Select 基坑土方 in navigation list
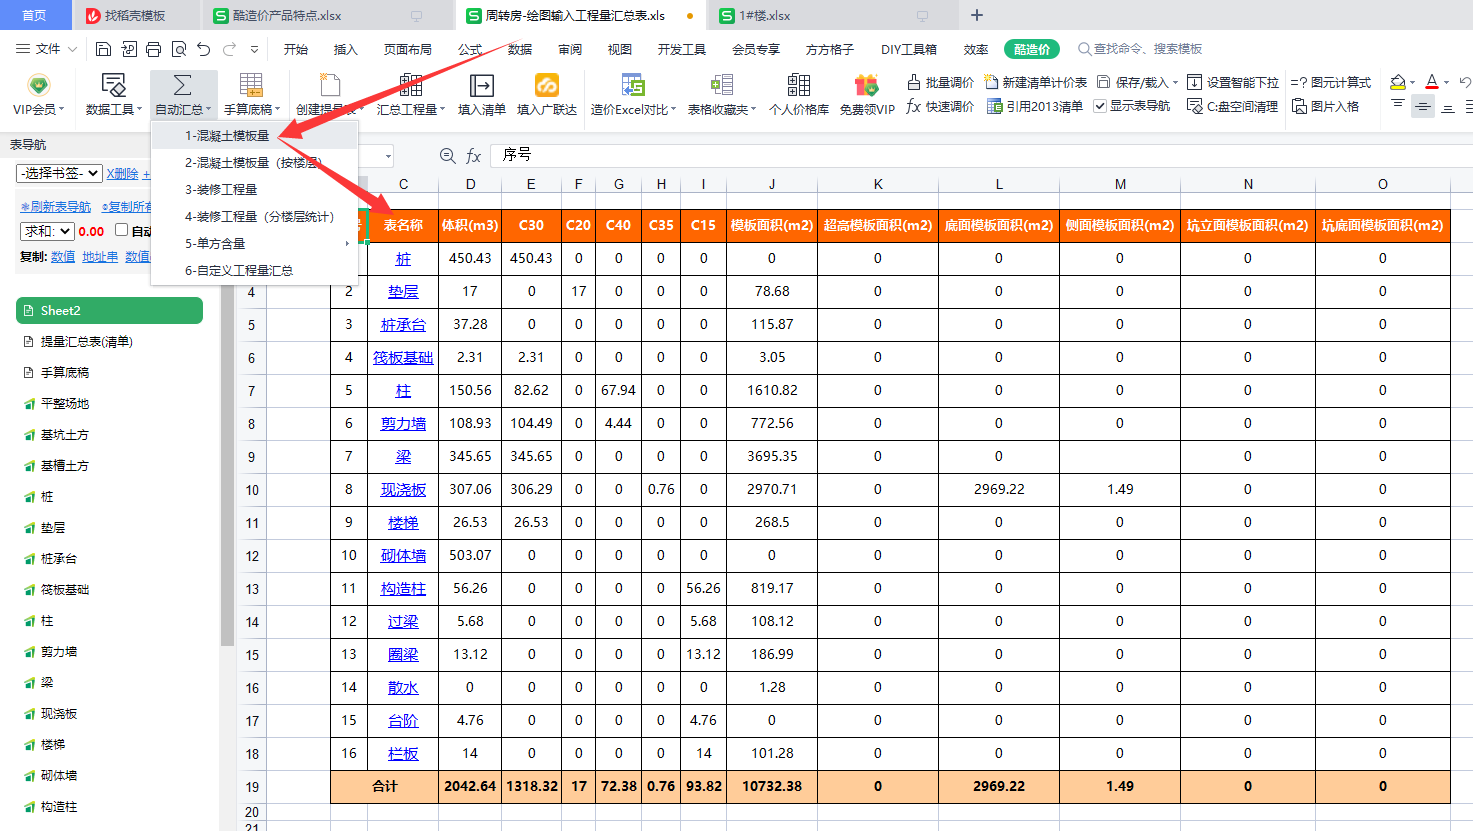Viewport: 1473px width, 831px height. click(x=64, y=434)
